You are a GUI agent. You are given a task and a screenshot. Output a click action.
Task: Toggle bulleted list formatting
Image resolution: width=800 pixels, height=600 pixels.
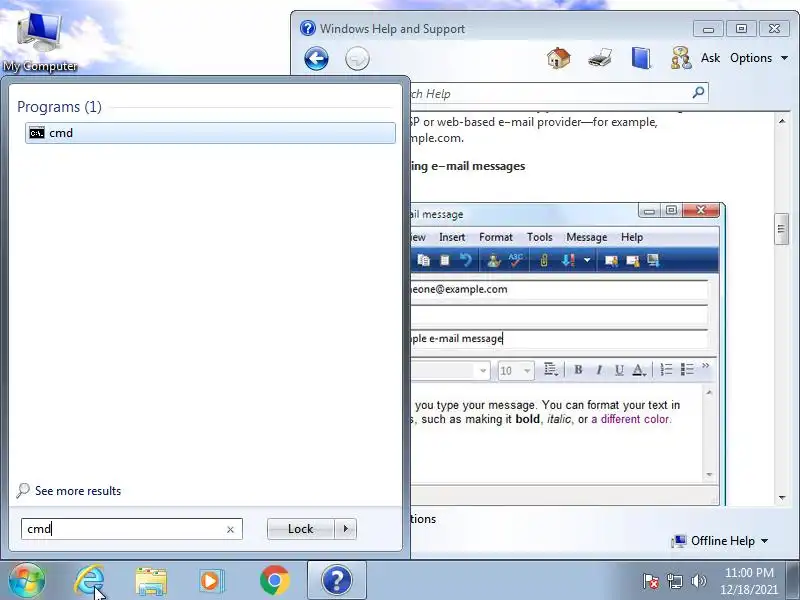687,369
